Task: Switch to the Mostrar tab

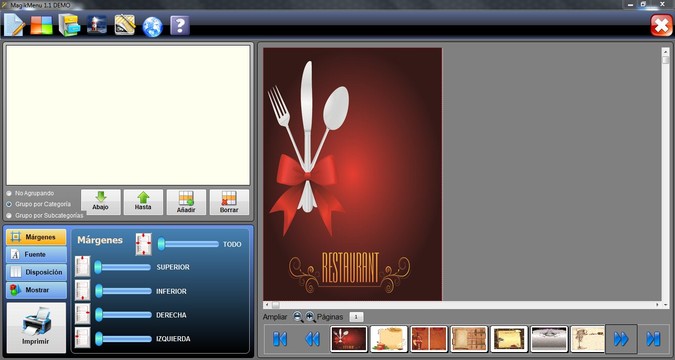Action: pos(36,290)
